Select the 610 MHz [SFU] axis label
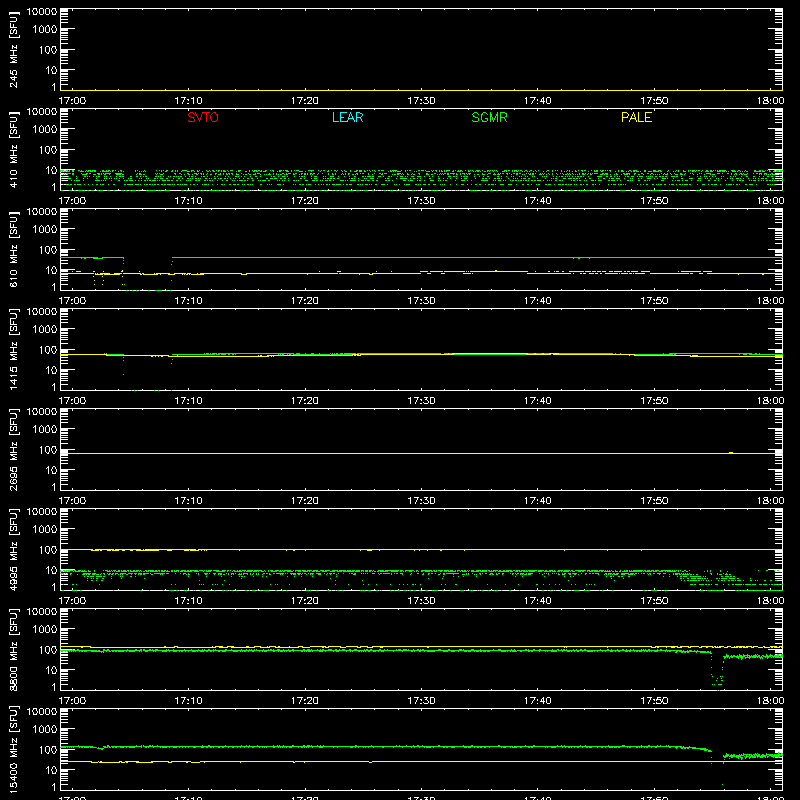This screenshot has width=800, height=800. tap(13, 250)
